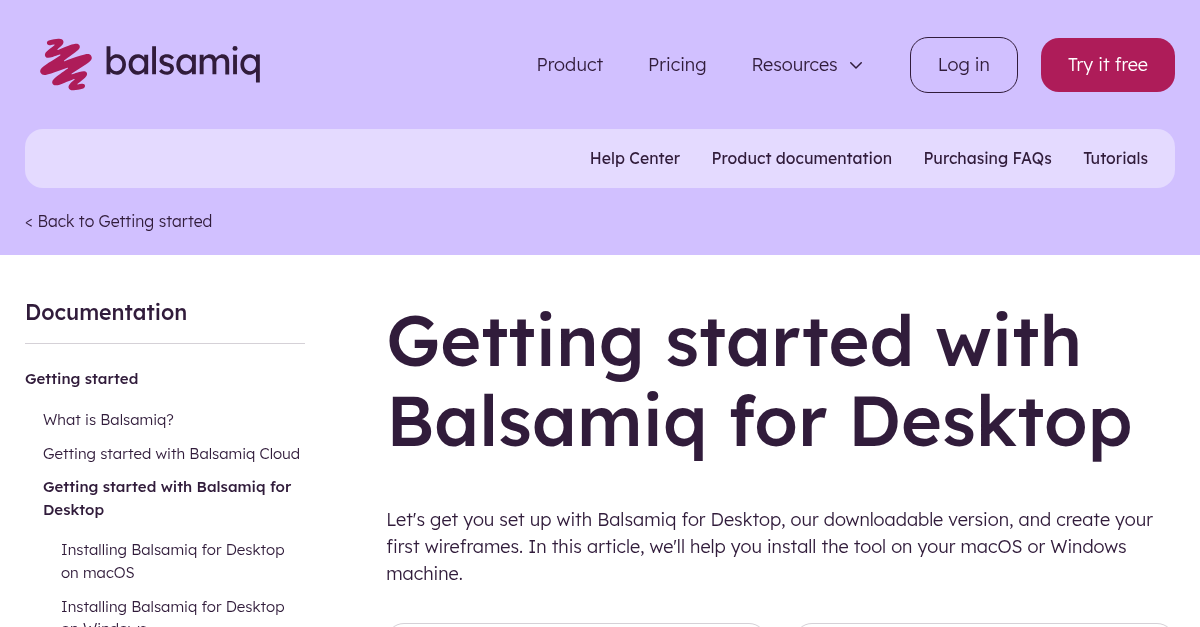Open Getting started with Balsamiq Cloud

tap(171, 454)
